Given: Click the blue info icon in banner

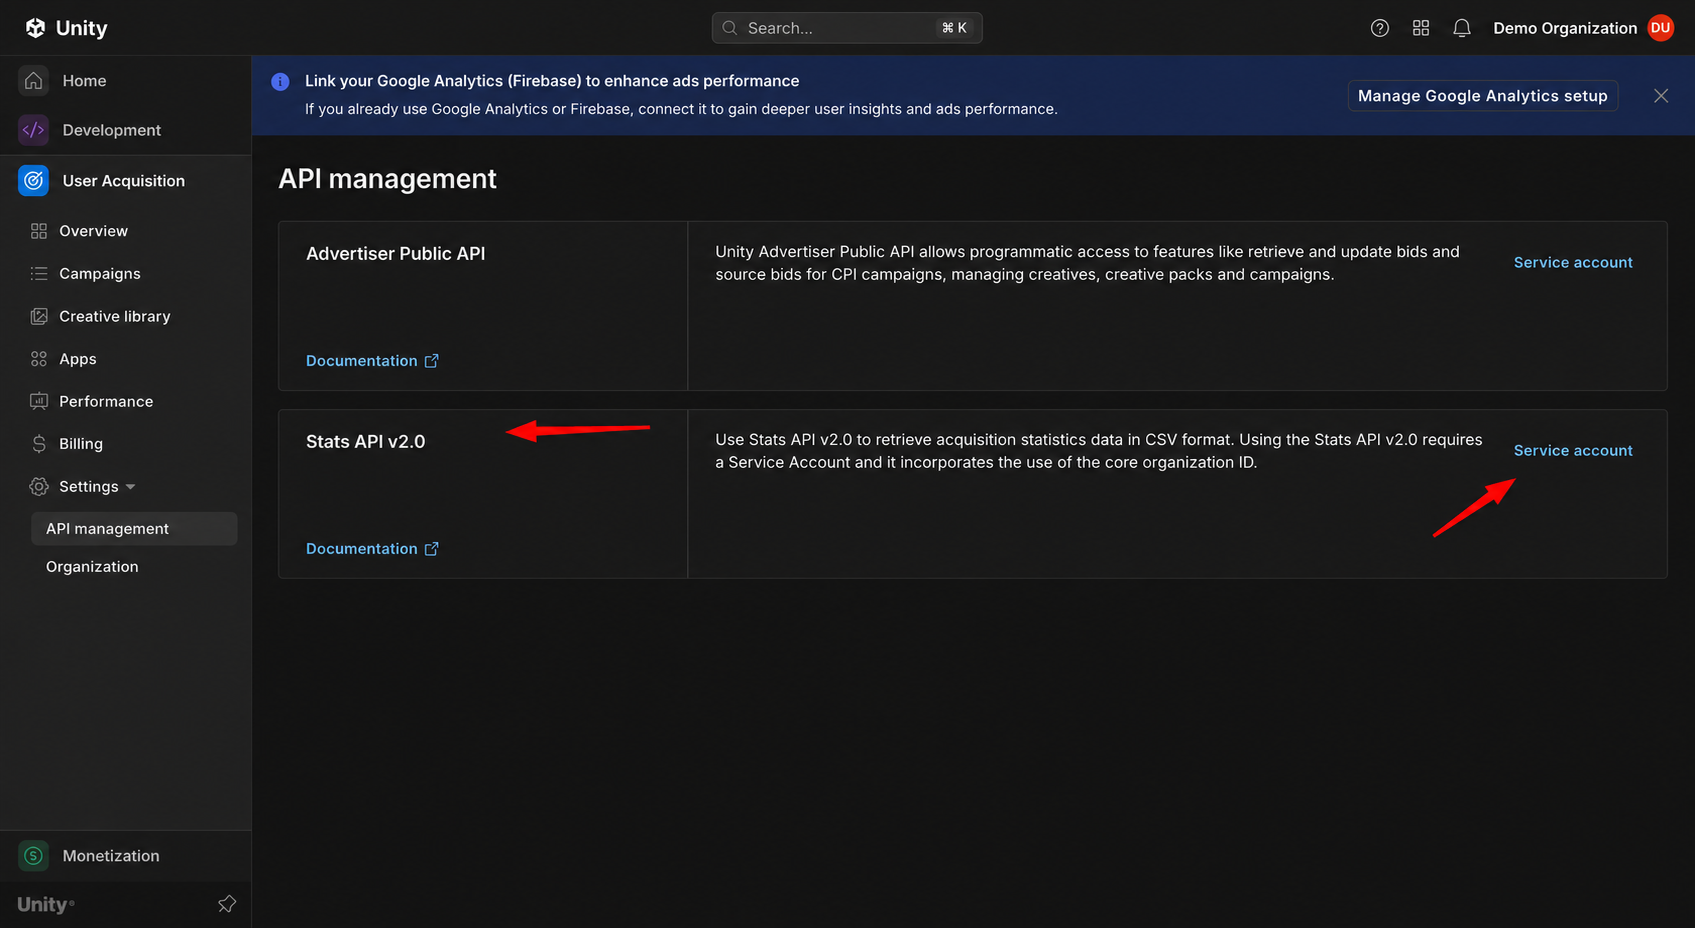Looking at the screenshot, I should (280, 82).
